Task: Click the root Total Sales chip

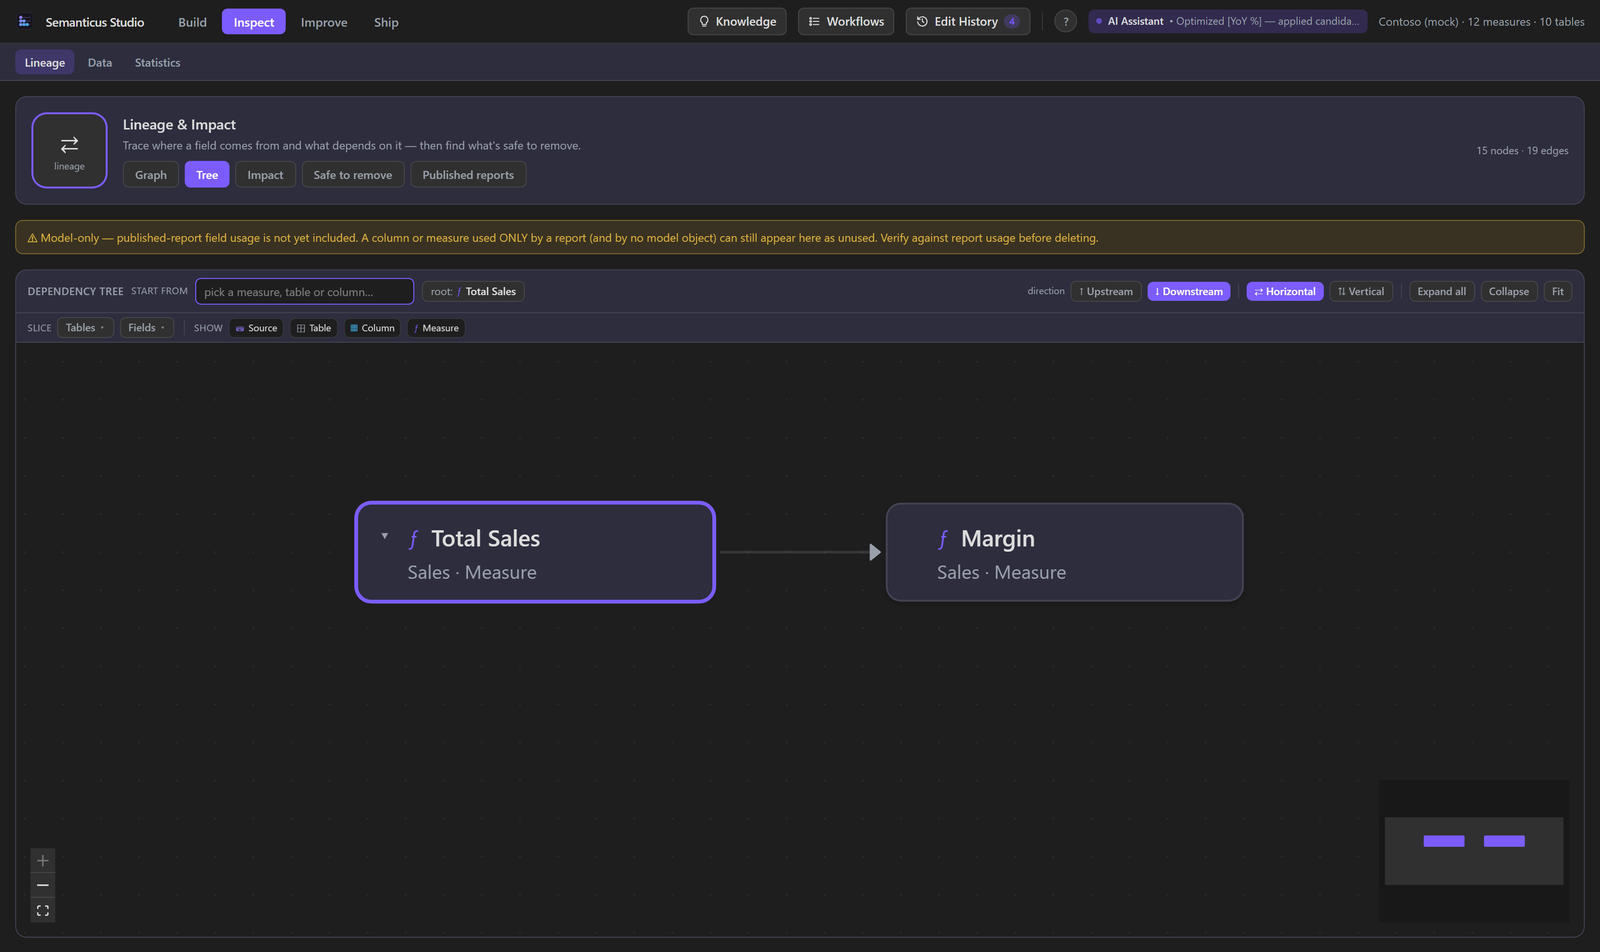Action: [x=473, y=291]
